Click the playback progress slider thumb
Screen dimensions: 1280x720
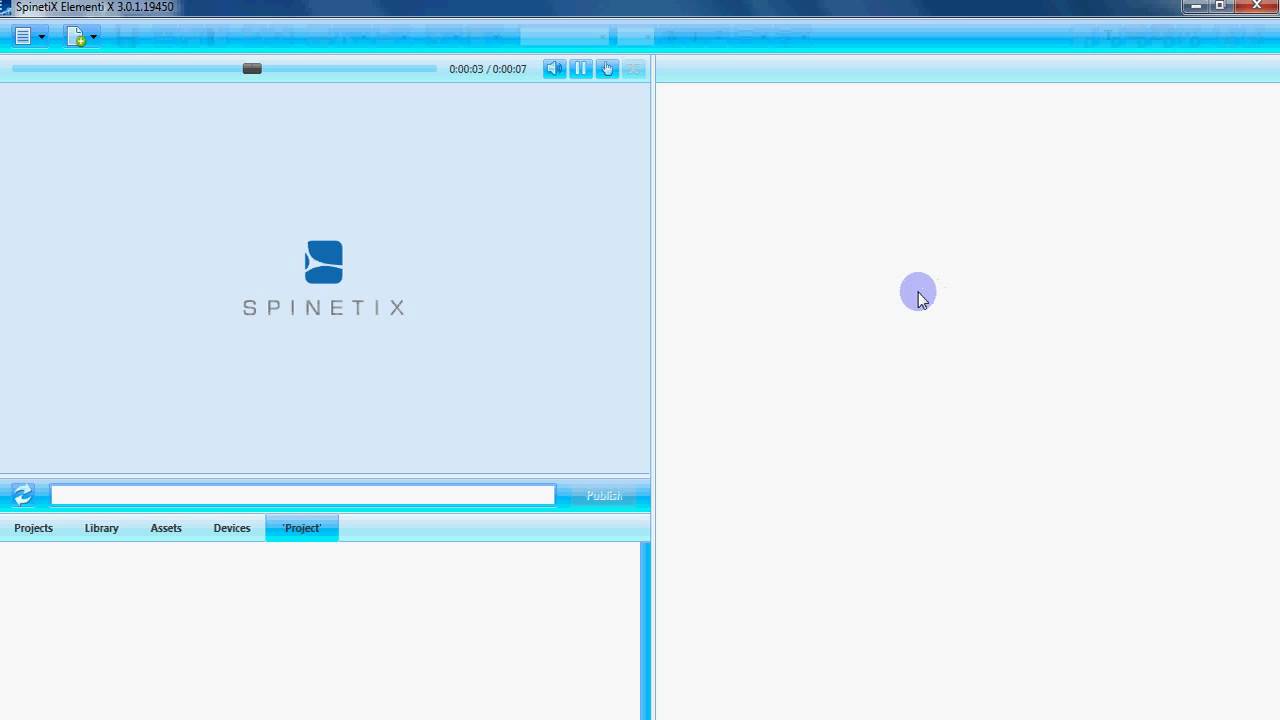252,69
